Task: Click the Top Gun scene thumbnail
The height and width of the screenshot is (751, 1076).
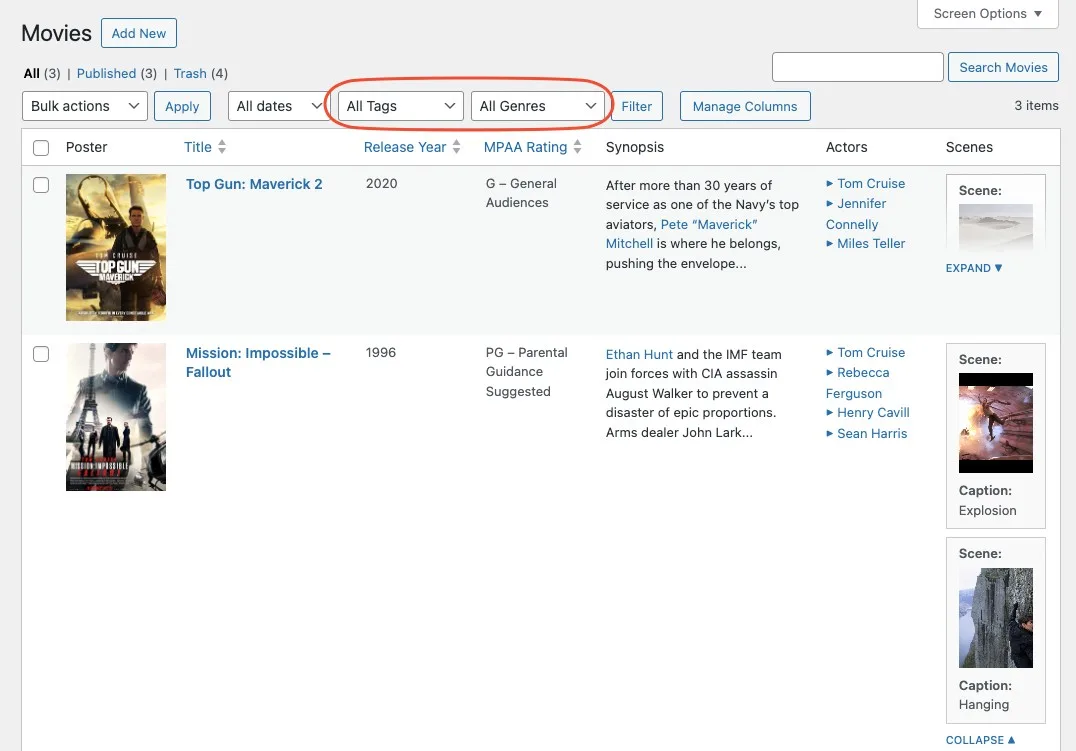Action: (x=996, y=227)
